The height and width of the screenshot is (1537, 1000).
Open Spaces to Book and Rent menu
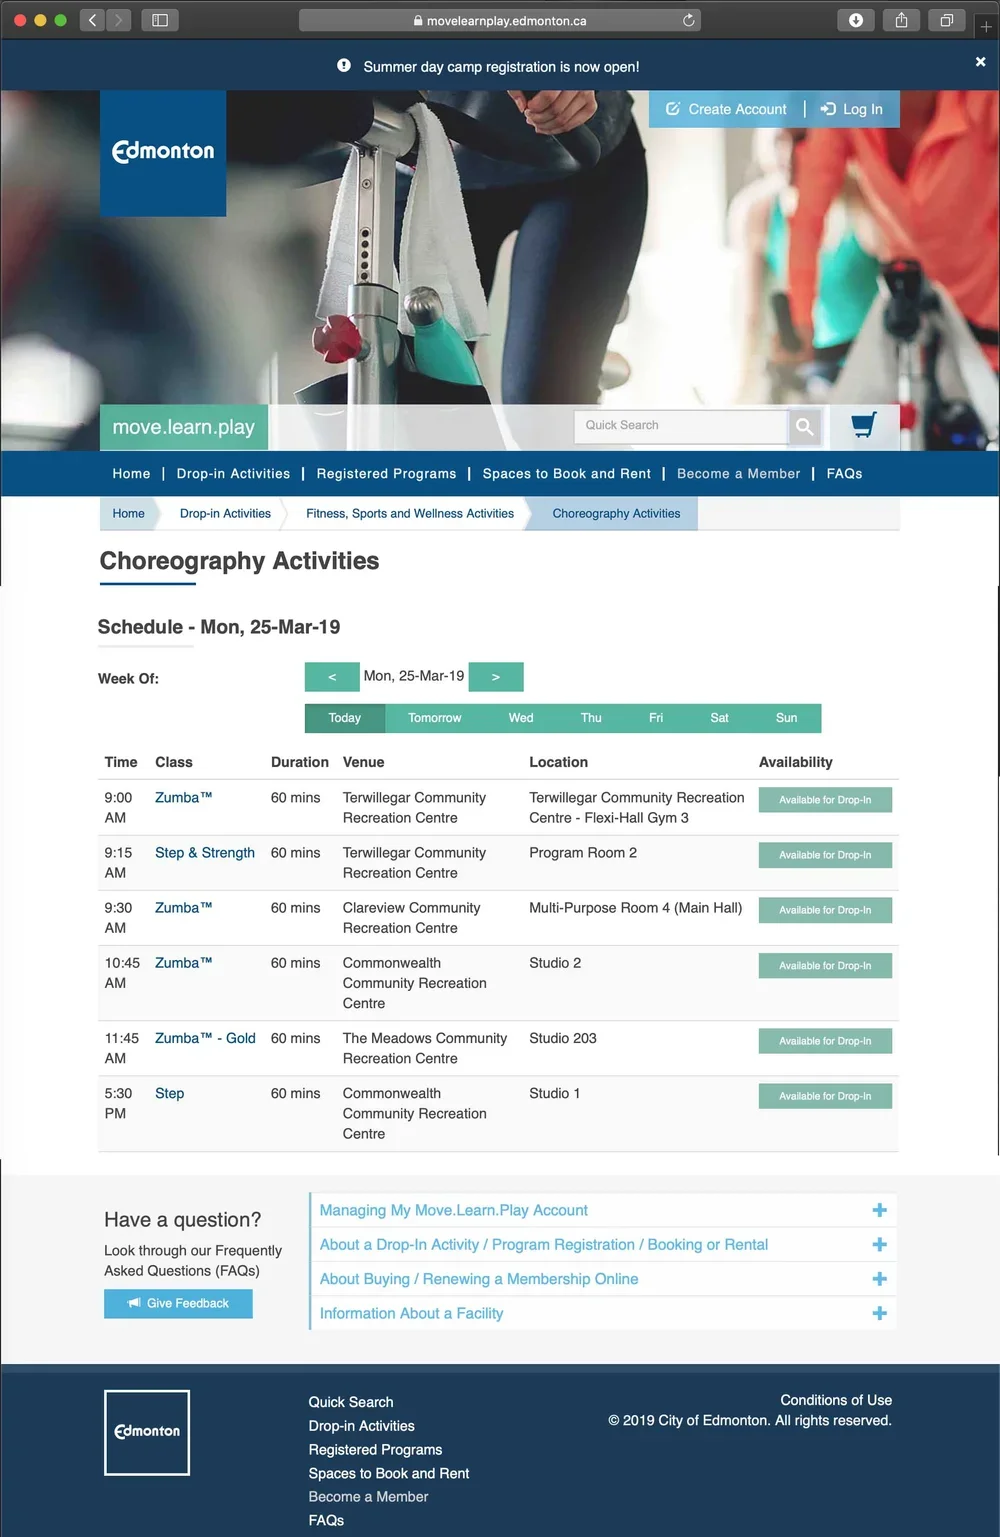(566, 474)
